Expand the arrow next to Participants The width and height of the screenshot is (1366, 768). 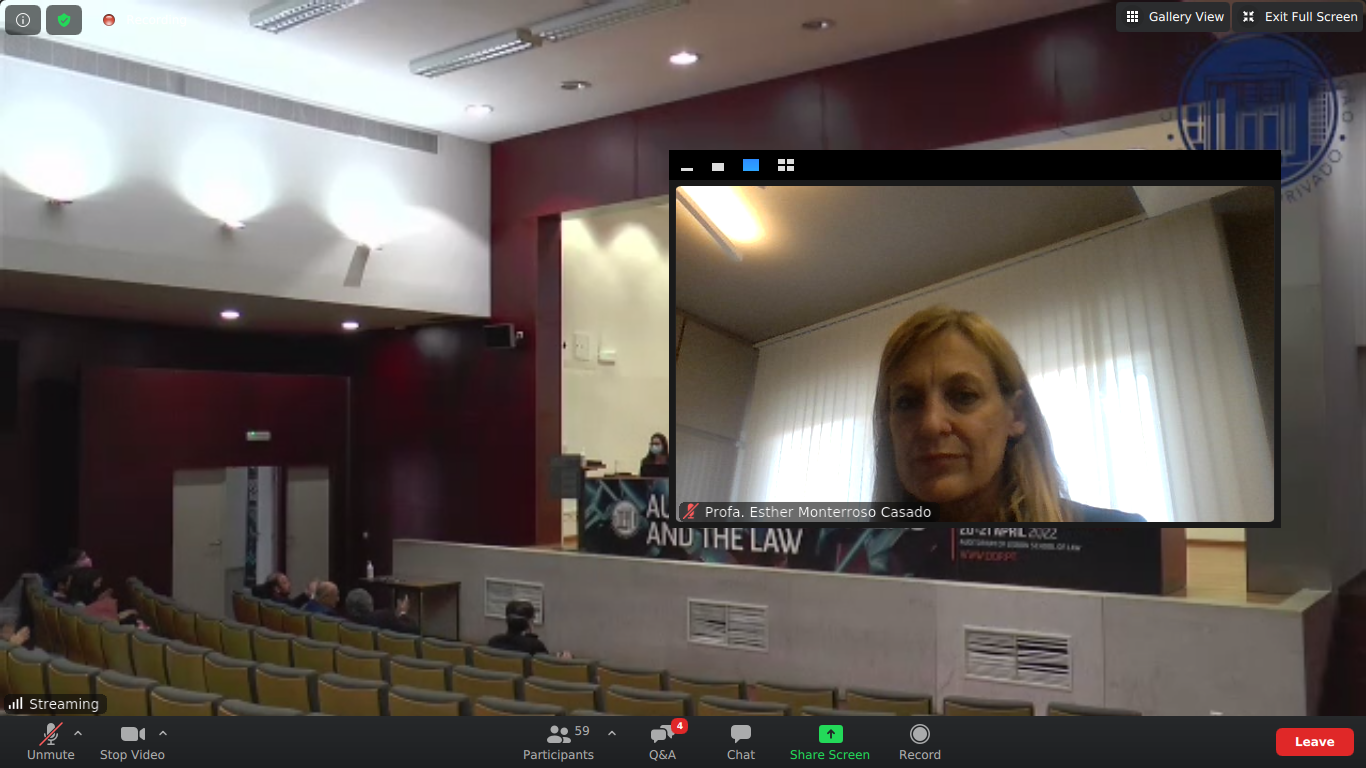pos(612,733)
